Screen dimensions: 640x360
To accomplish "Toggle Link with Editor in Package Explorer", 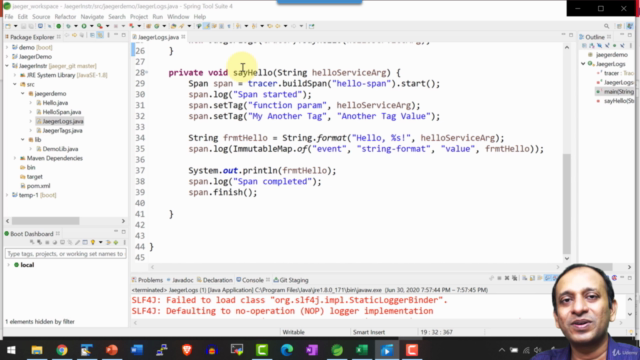I will tap(100, 36).
